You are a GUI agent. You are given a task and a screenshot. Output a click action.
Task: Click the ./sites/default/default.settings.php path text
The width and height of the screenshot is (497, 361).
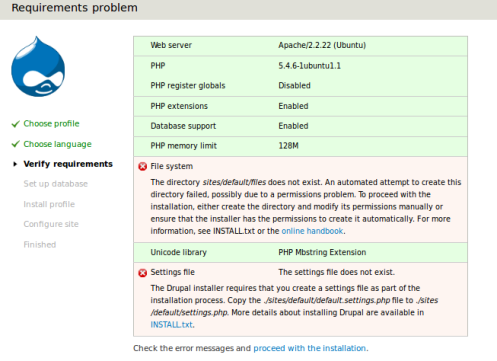click(x=327, y=300)
